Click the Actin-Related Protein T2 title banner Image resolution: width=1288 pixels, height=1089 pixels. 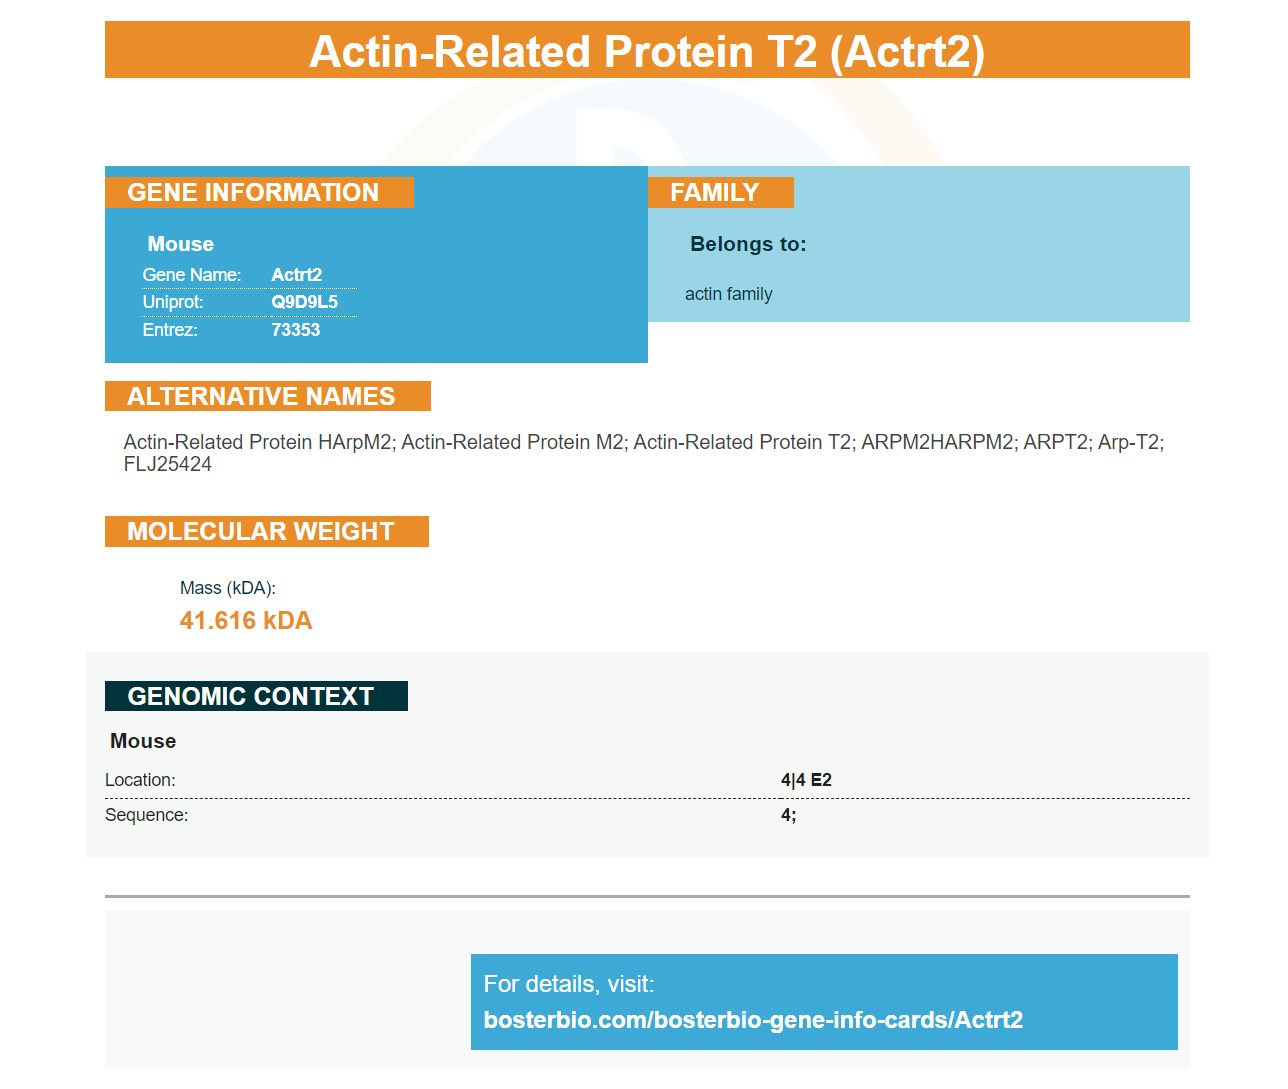coord(647,51)
